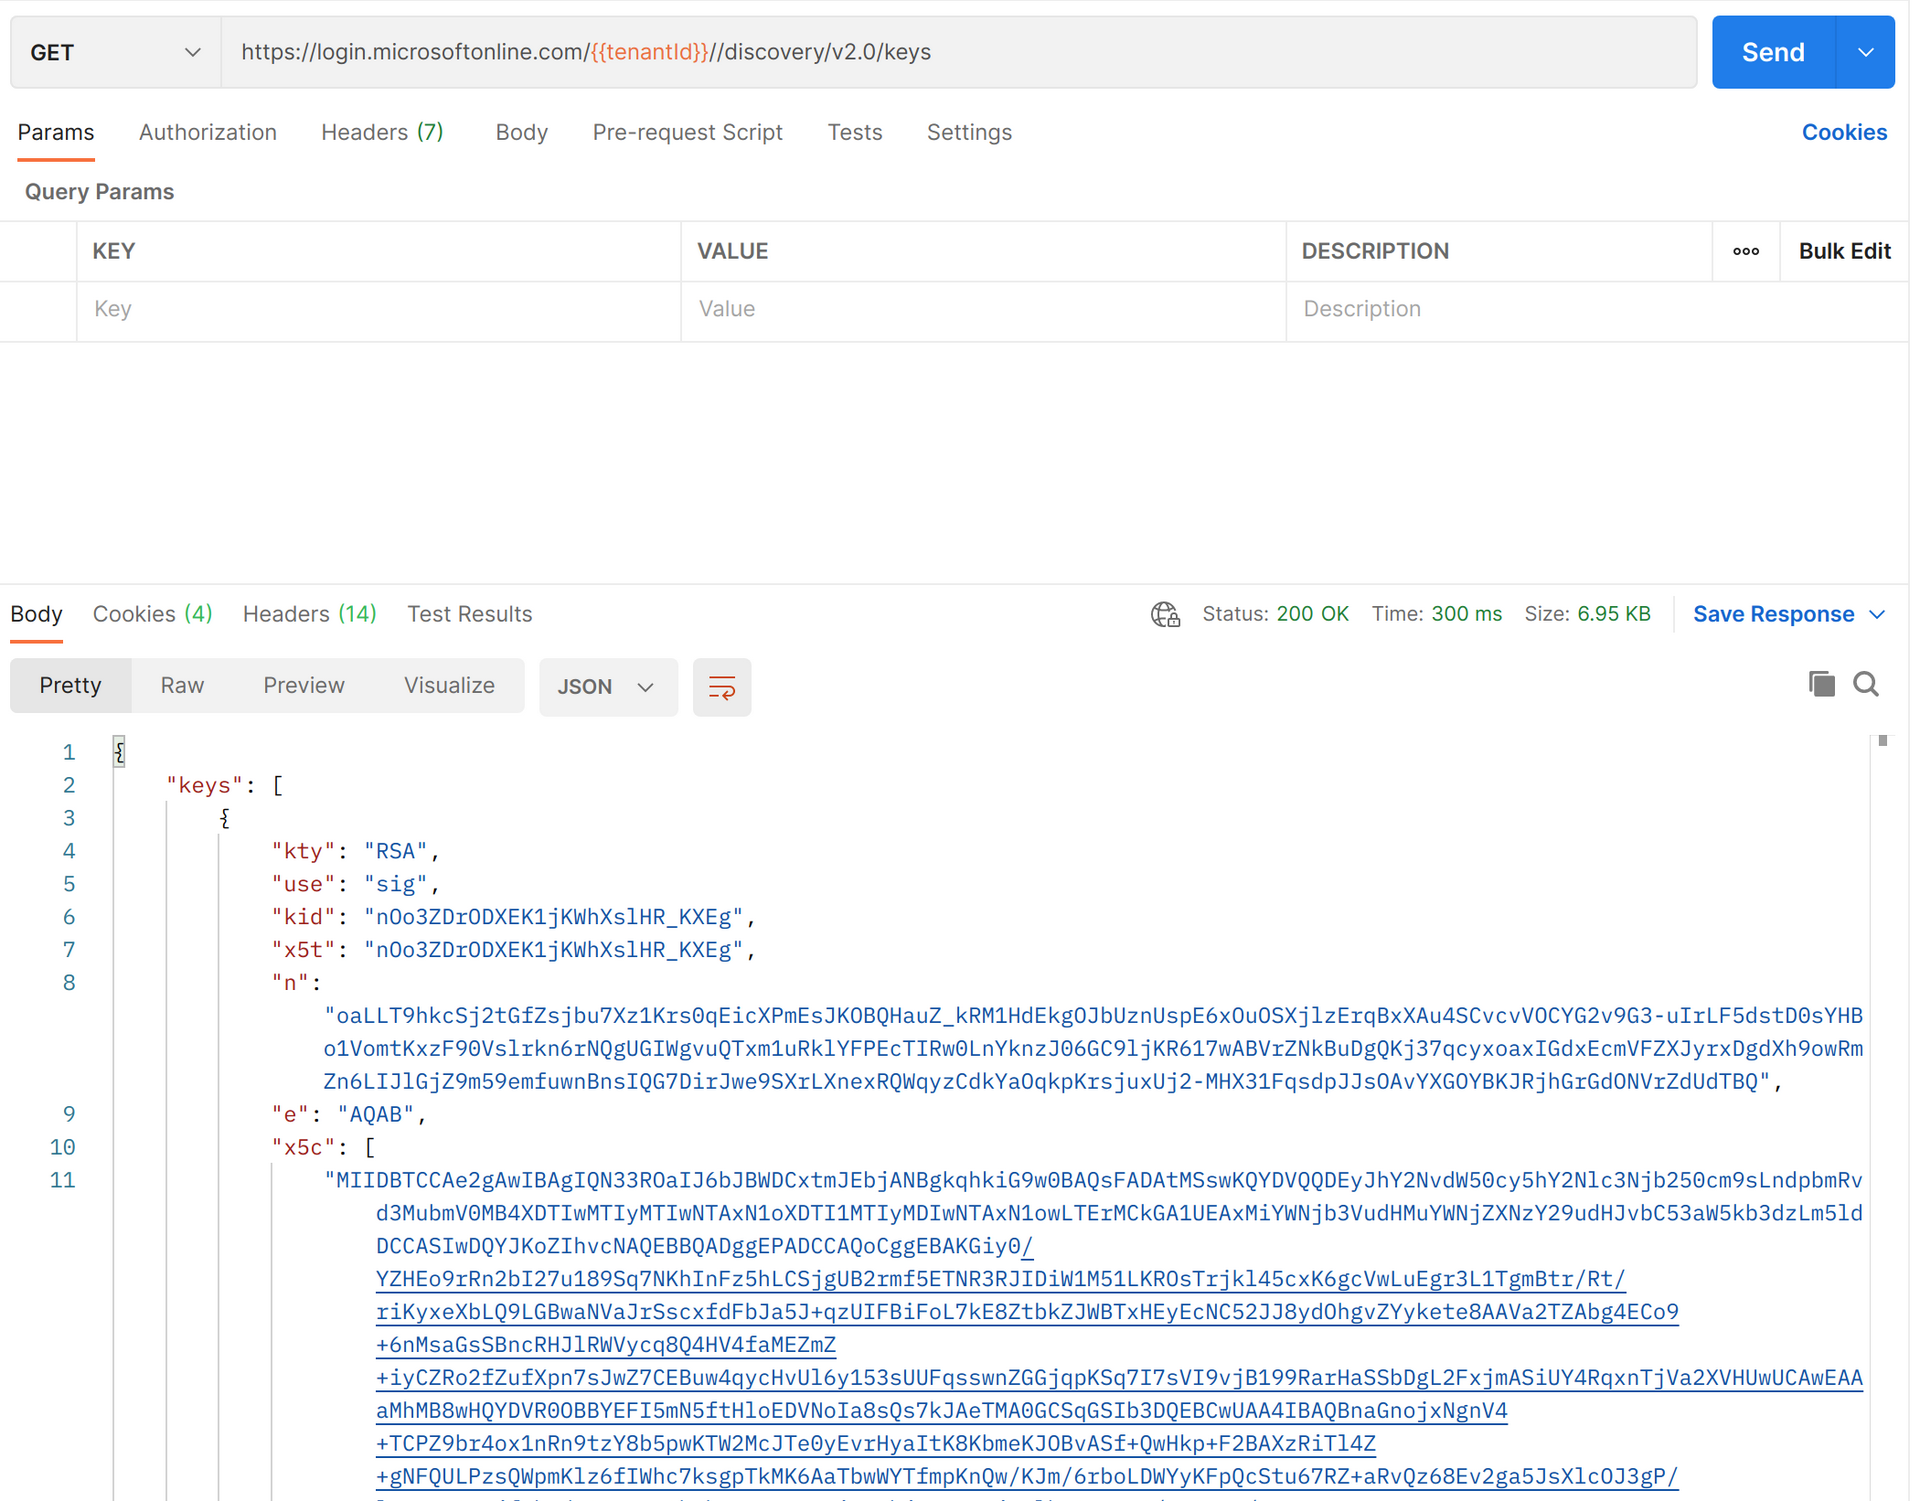1920x1501 pixels.
Task: Select the Visualize response view
Action: 449,685
